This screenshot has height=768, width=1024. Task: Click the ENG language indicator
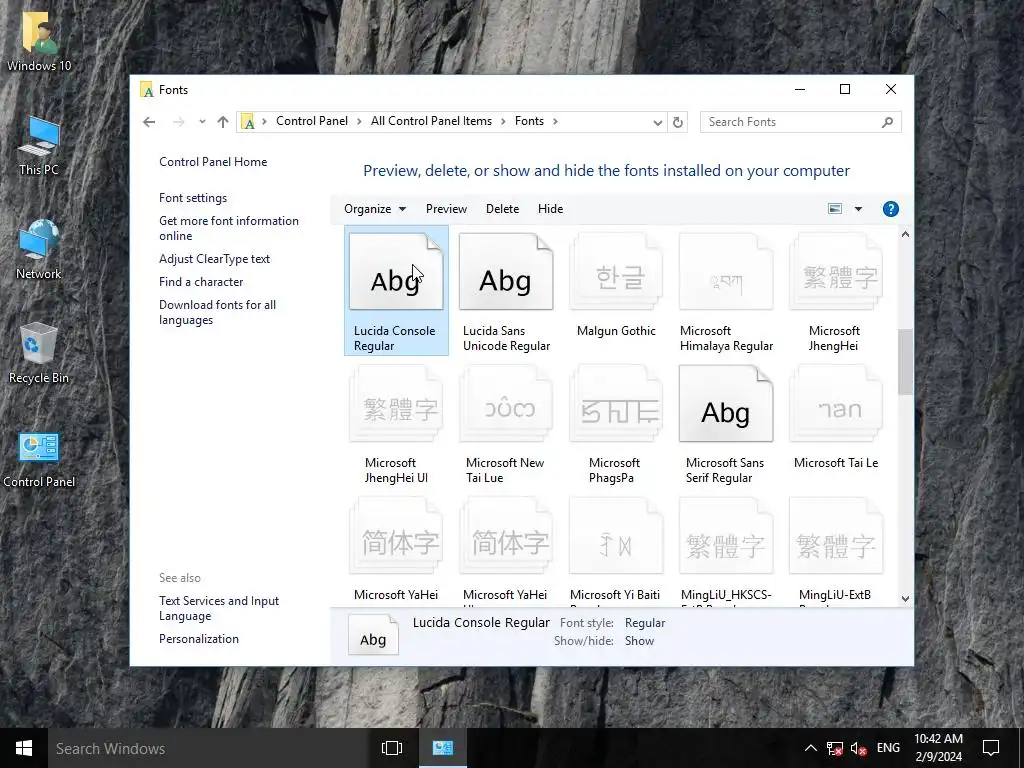coord(888,748)
